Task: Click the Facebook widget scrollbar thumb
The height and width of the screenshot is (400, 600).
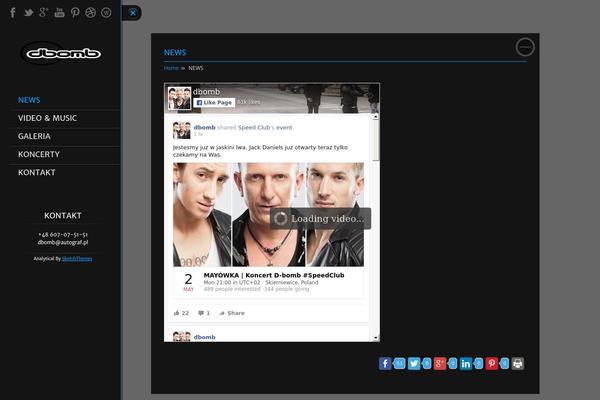Action: (375, 140)
